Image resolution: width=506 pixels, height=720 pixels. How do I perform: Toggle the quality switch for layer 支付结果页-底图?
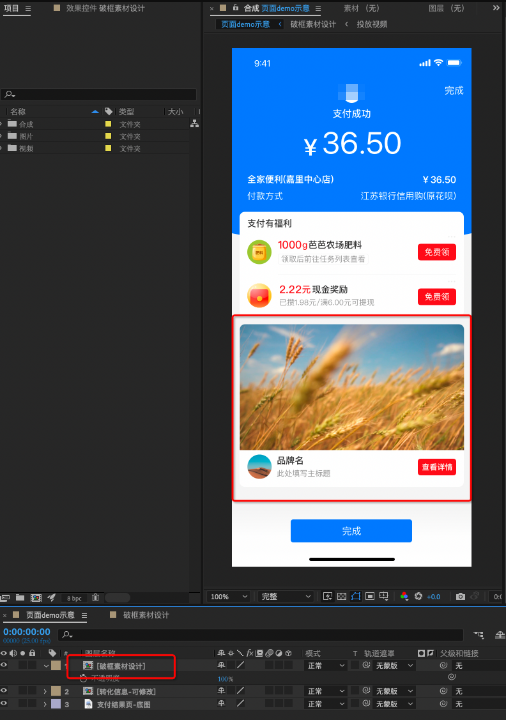coord(240,703)
